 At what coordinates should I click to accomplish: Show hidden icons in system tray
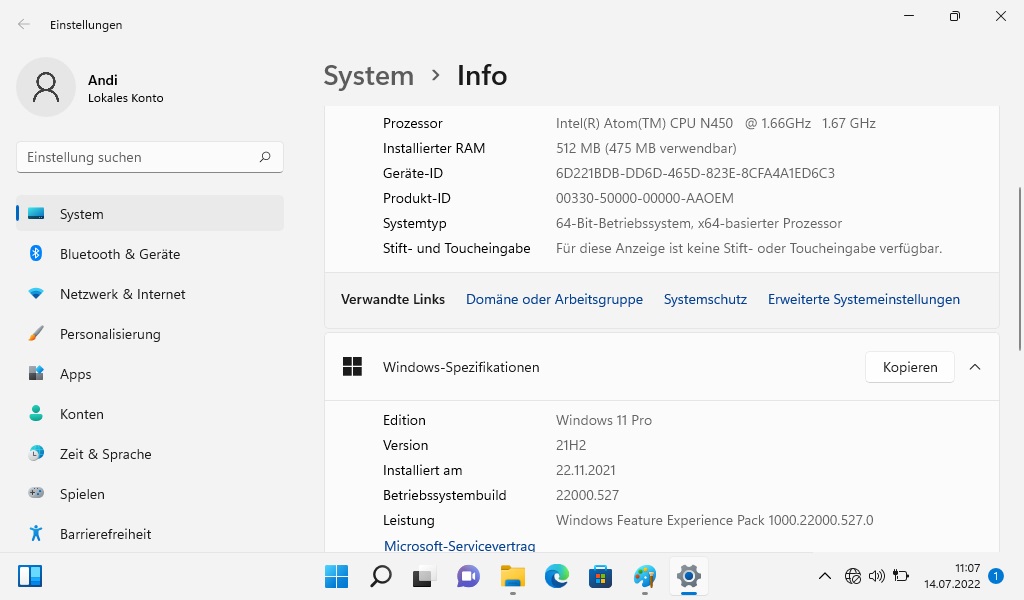(x=825, y=576)
